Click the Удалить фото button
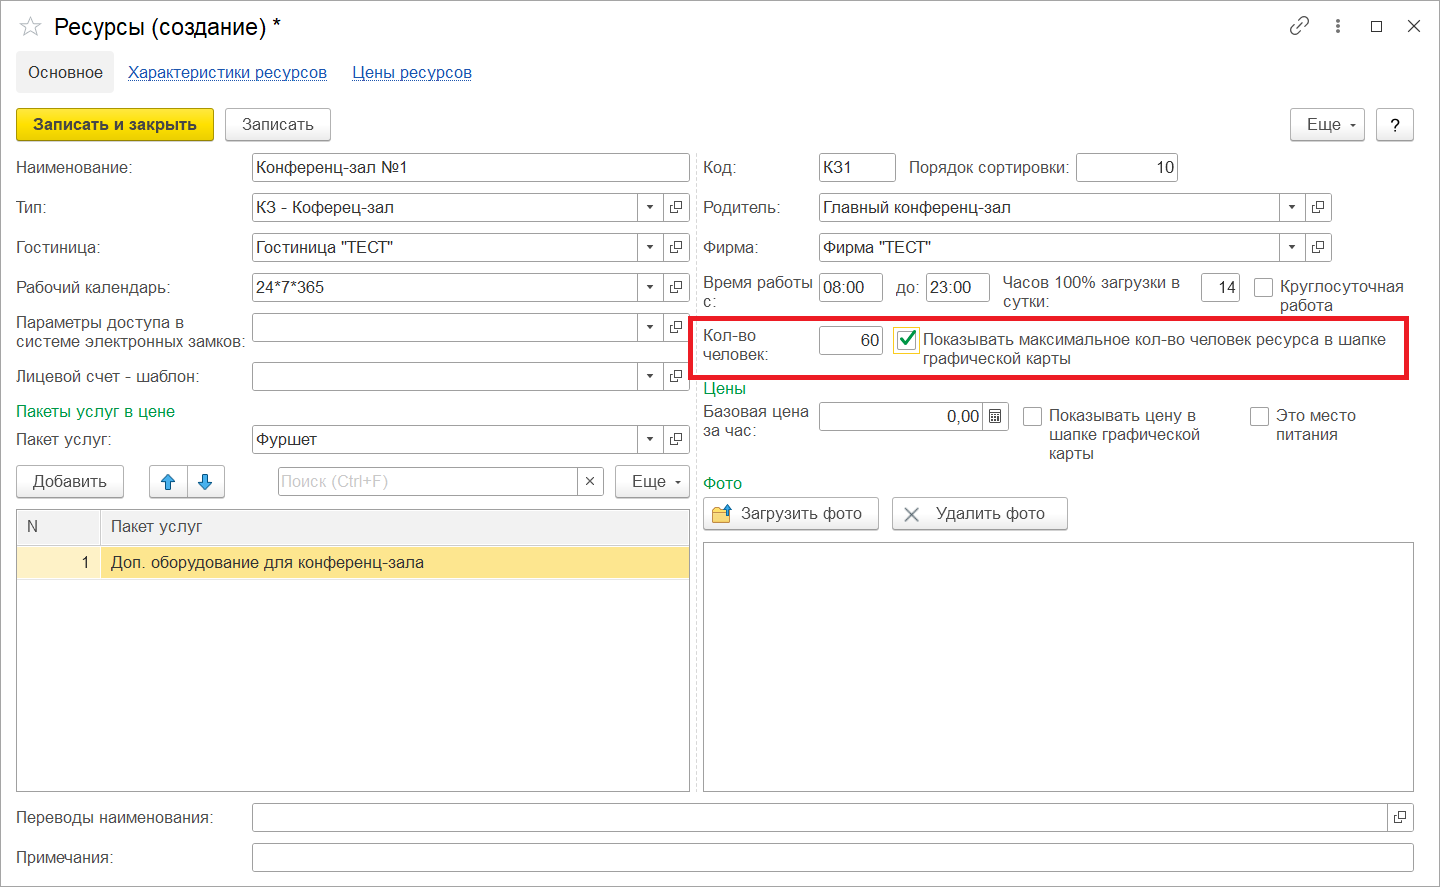 pos(980,514)
